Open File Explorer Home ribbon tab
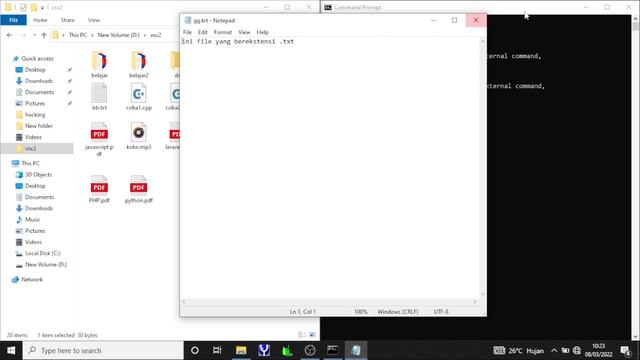The width and height of the screenshot is (640, 360). [40, 20]
